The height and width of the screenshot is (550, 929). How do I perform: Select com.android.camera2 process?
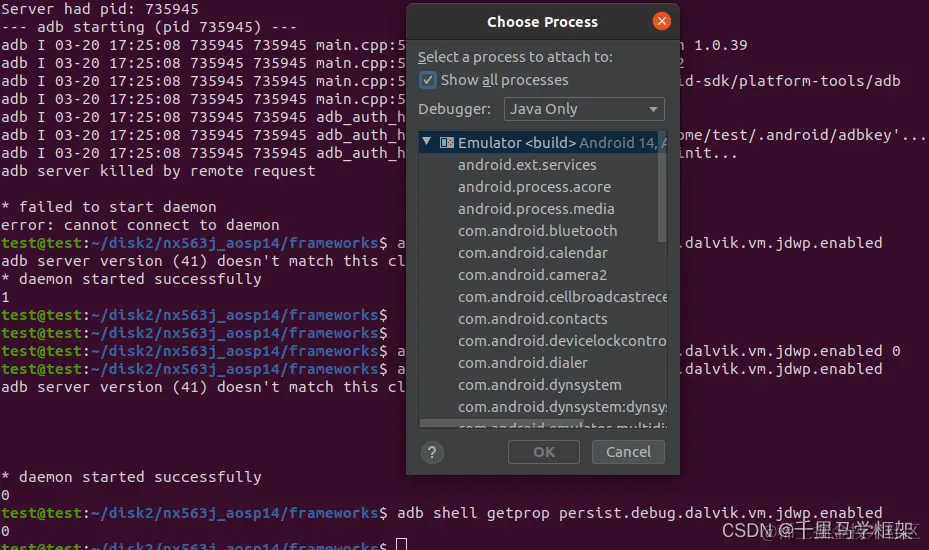point(532,274)
